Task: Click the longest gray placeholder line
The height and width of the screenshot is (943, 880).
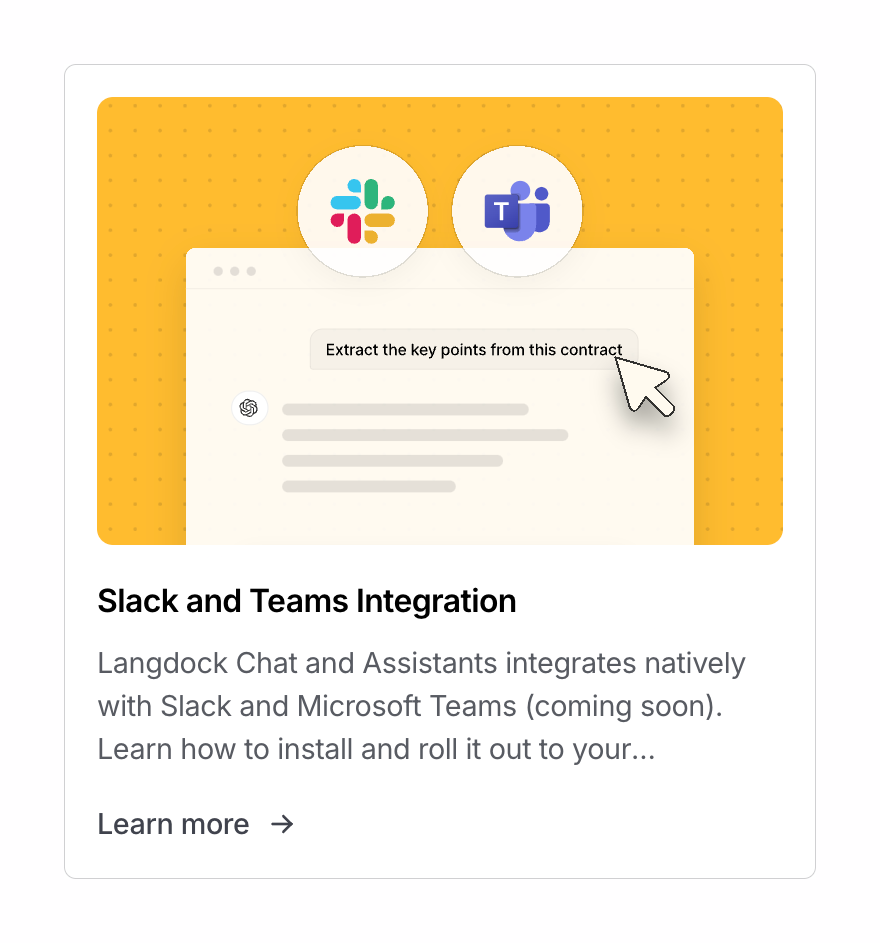Action: coord(424,435)
